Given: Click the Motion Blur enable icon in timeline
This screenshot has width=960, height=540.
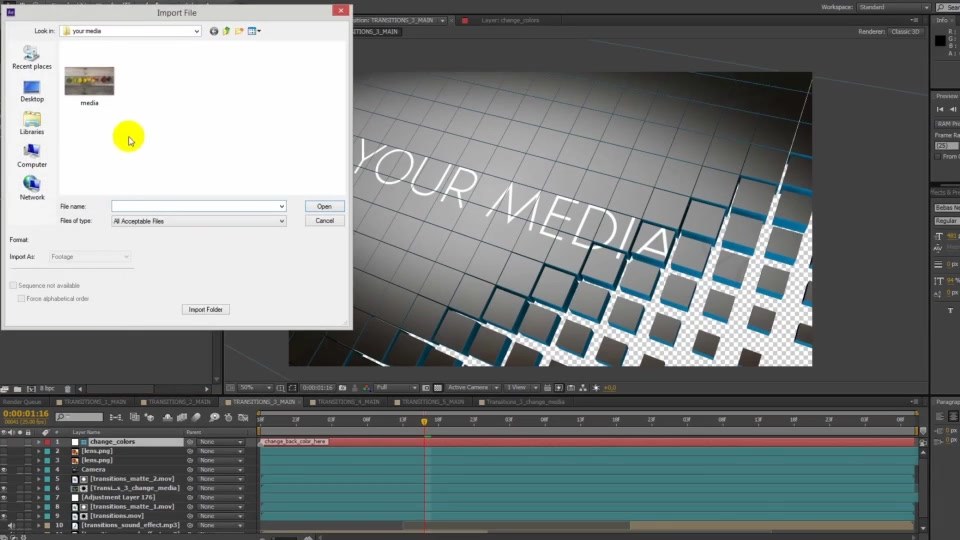Looking at the screenshot, I should (x=196, y=418).
